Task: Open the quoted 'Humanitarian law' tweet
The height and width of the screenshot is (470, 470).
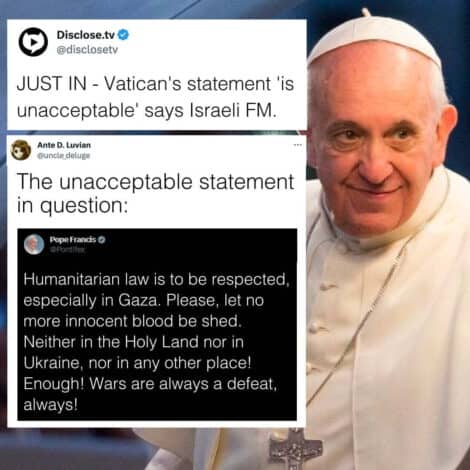Action: (157, 324)
